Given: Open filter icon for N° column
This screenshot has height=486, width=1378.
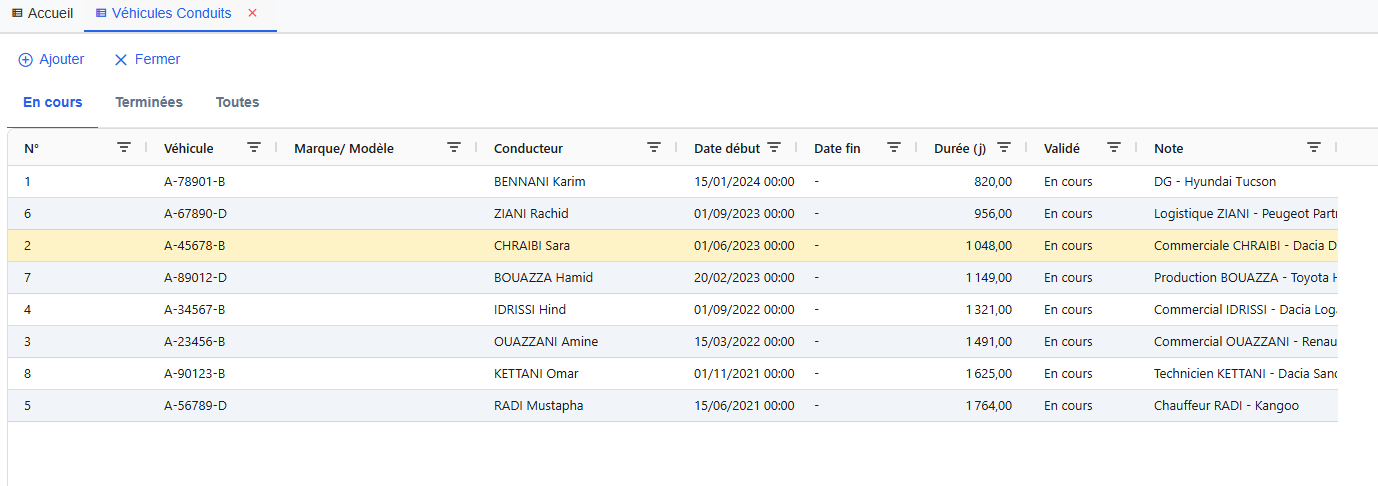Looking at the screenshot, I should pyautogui.click(x=124, y=148).
